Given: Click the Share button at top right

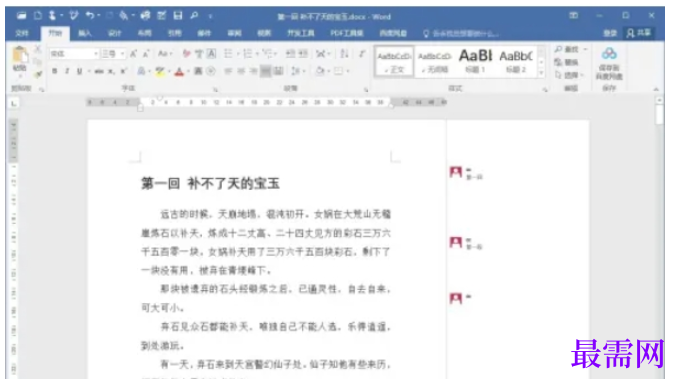Looking at the screenshot, I should coord(639,33).
